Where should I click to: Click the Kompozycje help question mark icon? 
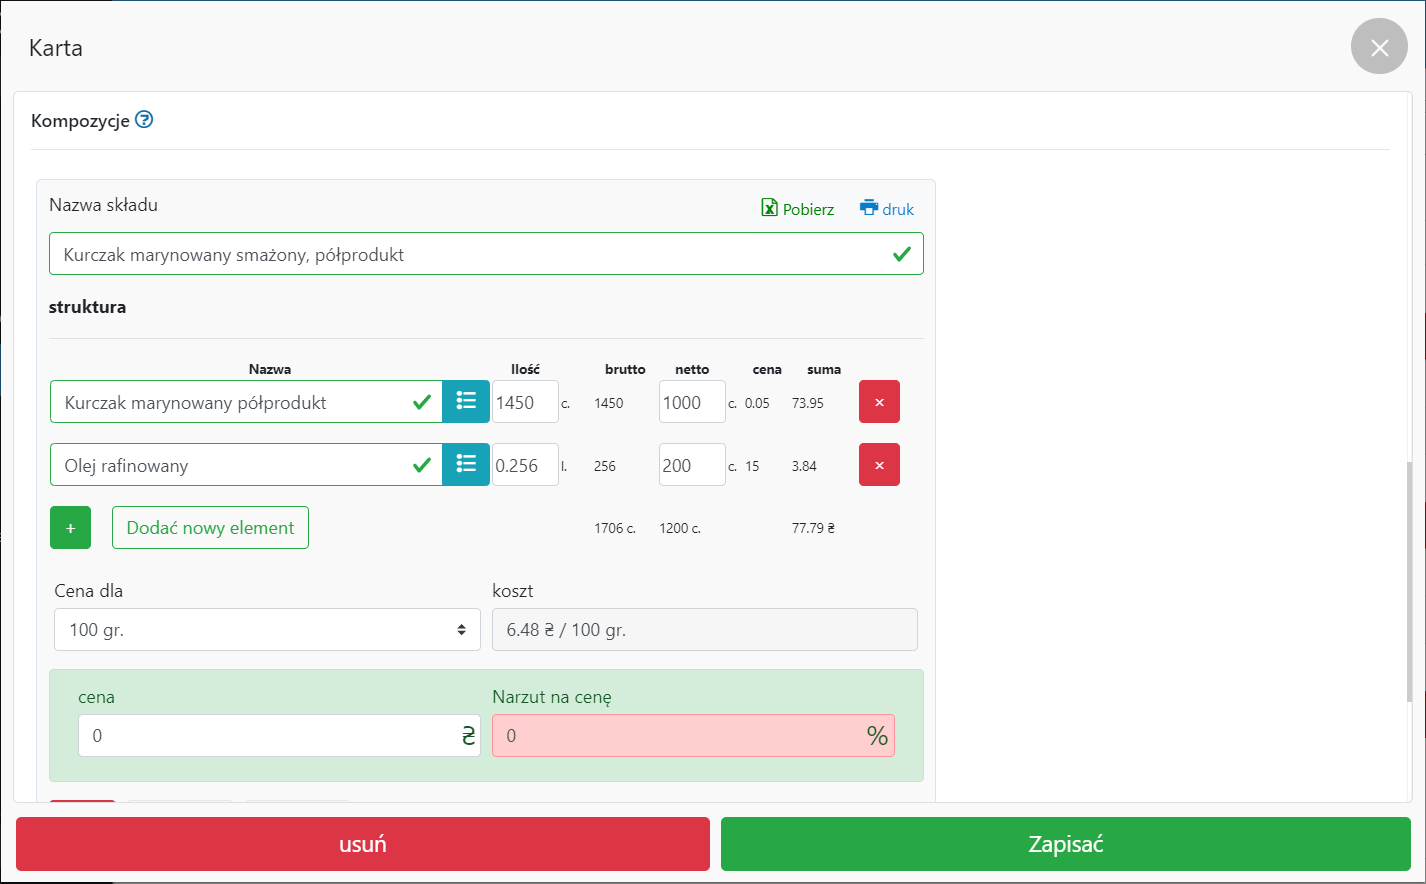144,120
